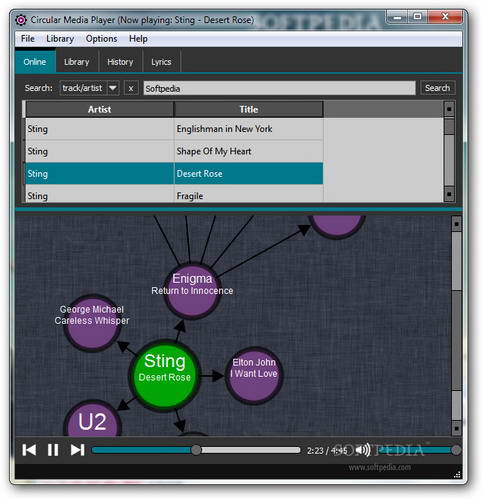
Task: Switch to the History tab
Action: pos(120,62)
